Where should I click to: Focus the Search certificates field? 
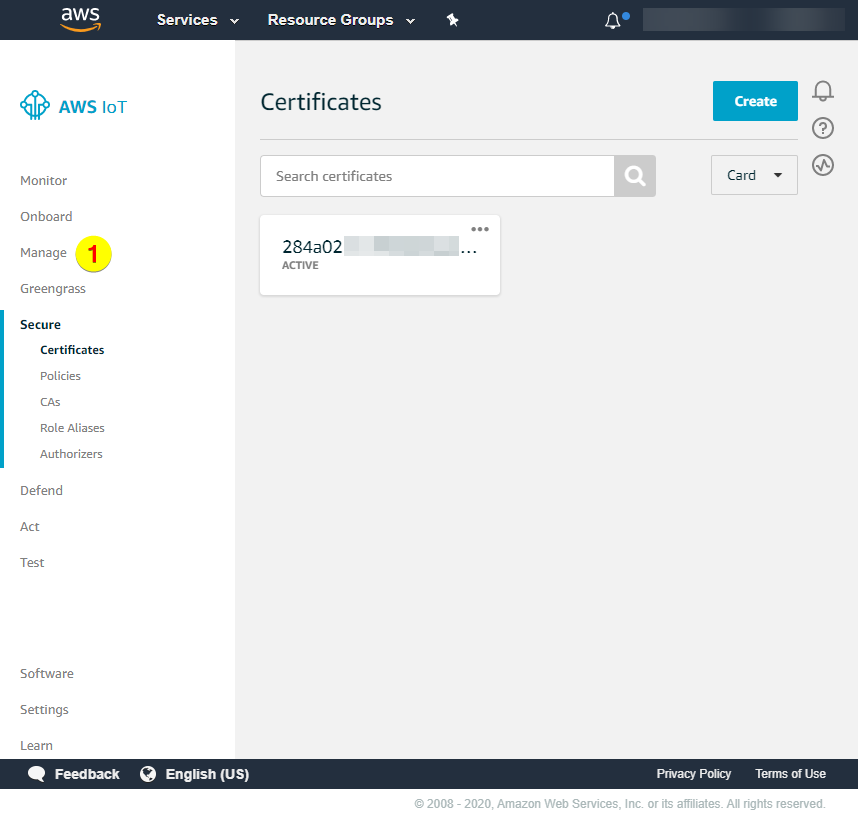(x=436, y=176)
